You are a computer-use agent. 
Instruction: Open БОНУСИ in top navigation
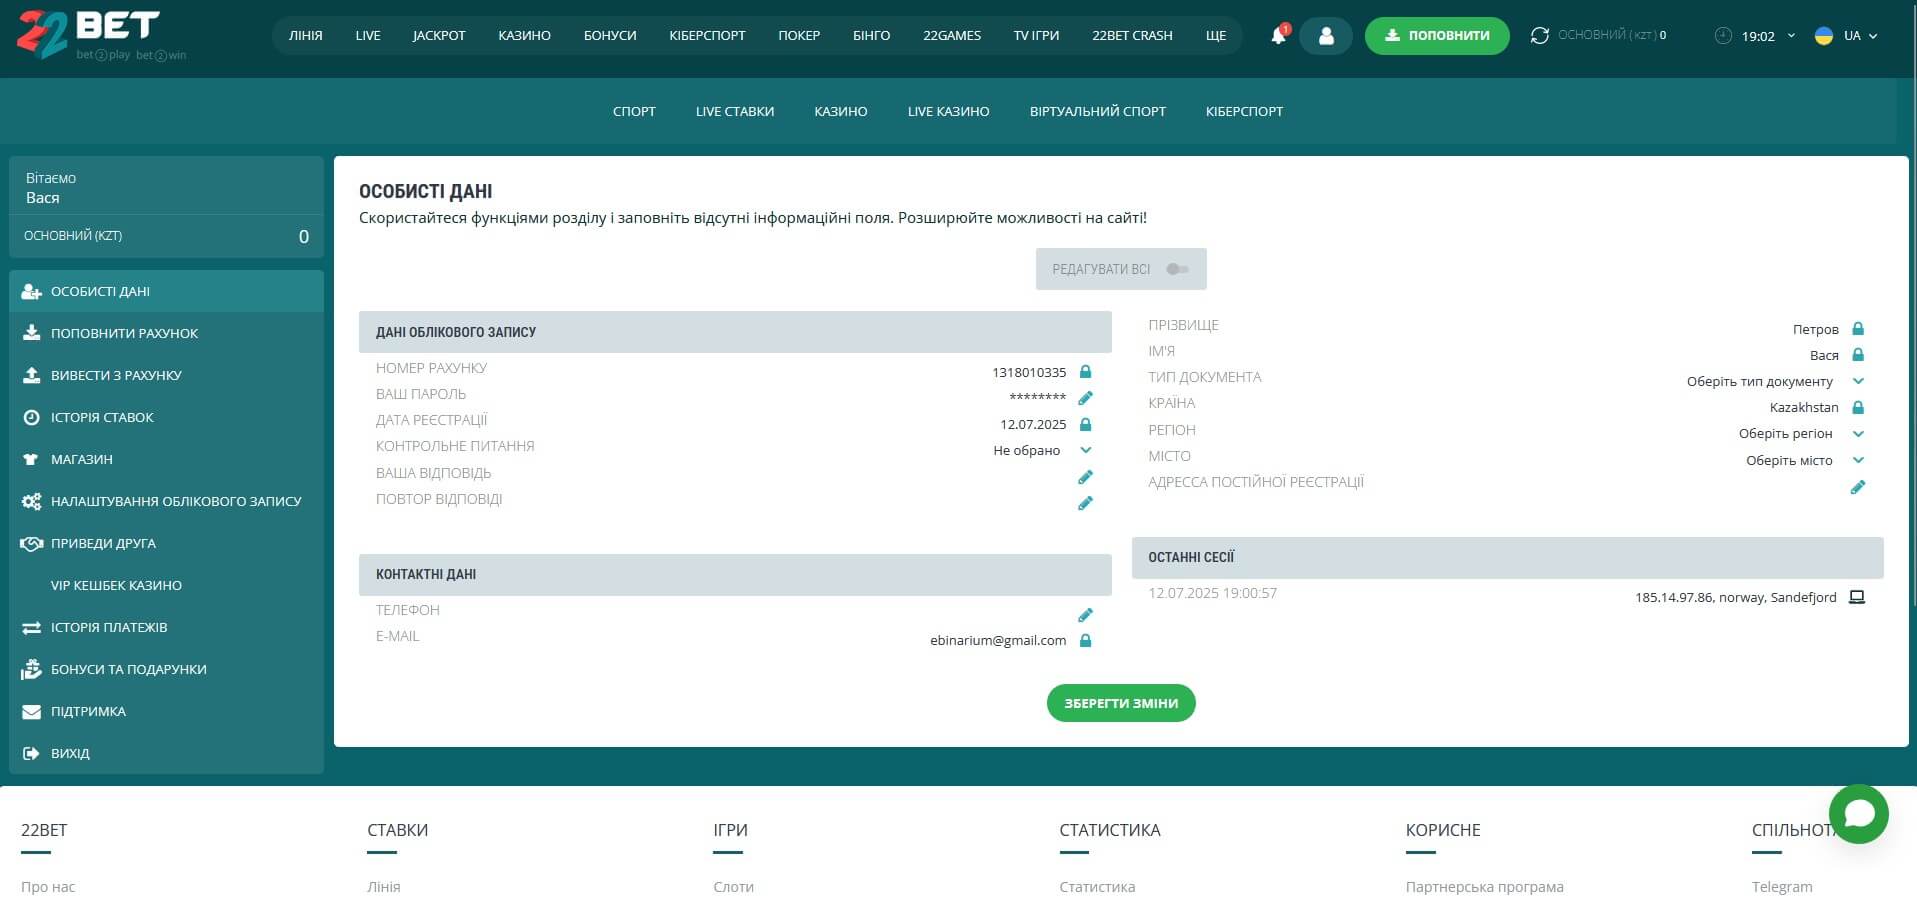pyautogui.click(x=610, y=35)
